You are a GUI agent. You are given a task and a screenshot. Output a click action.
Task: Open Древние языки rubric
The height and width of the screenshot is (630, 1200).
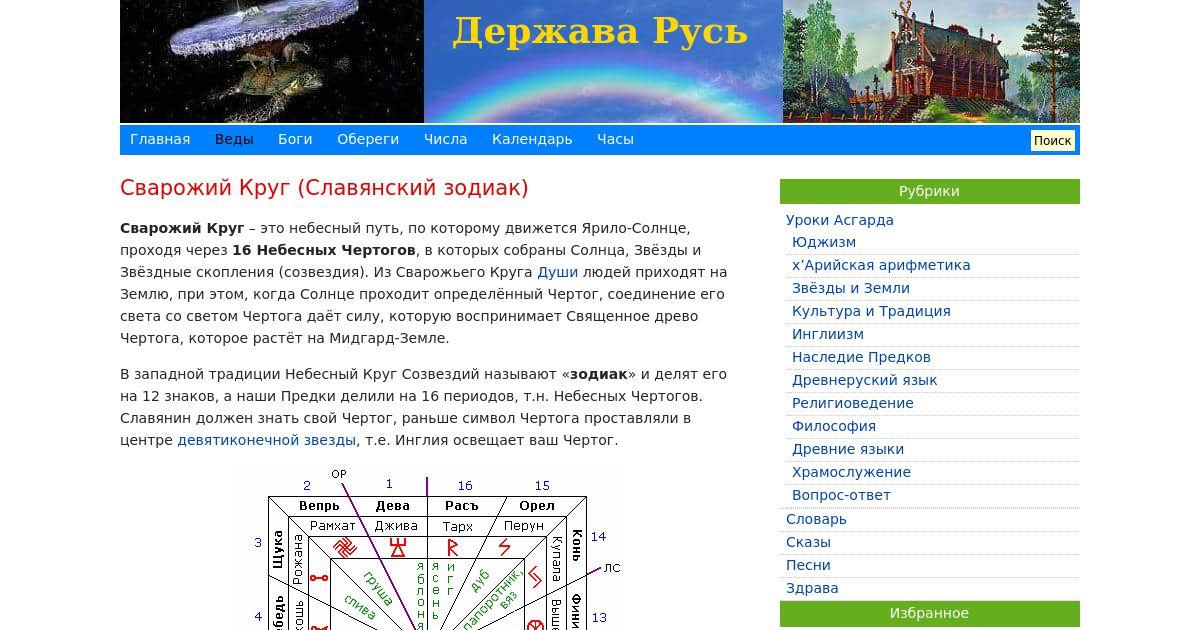point(848,449)
